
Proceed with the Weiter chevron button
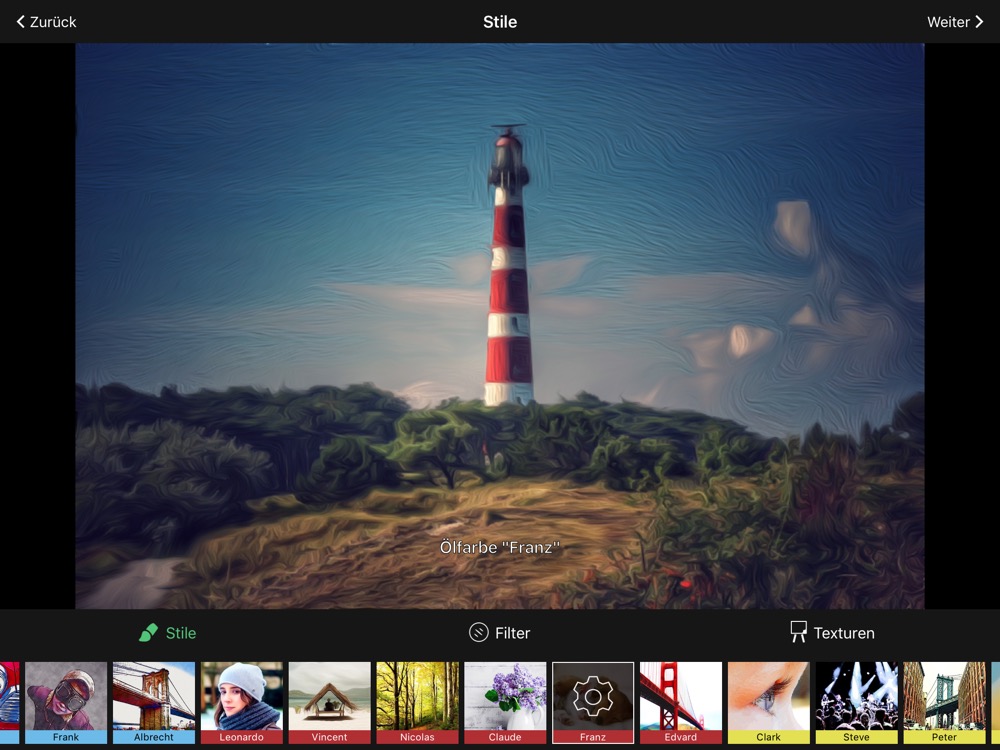click(978, 22)
